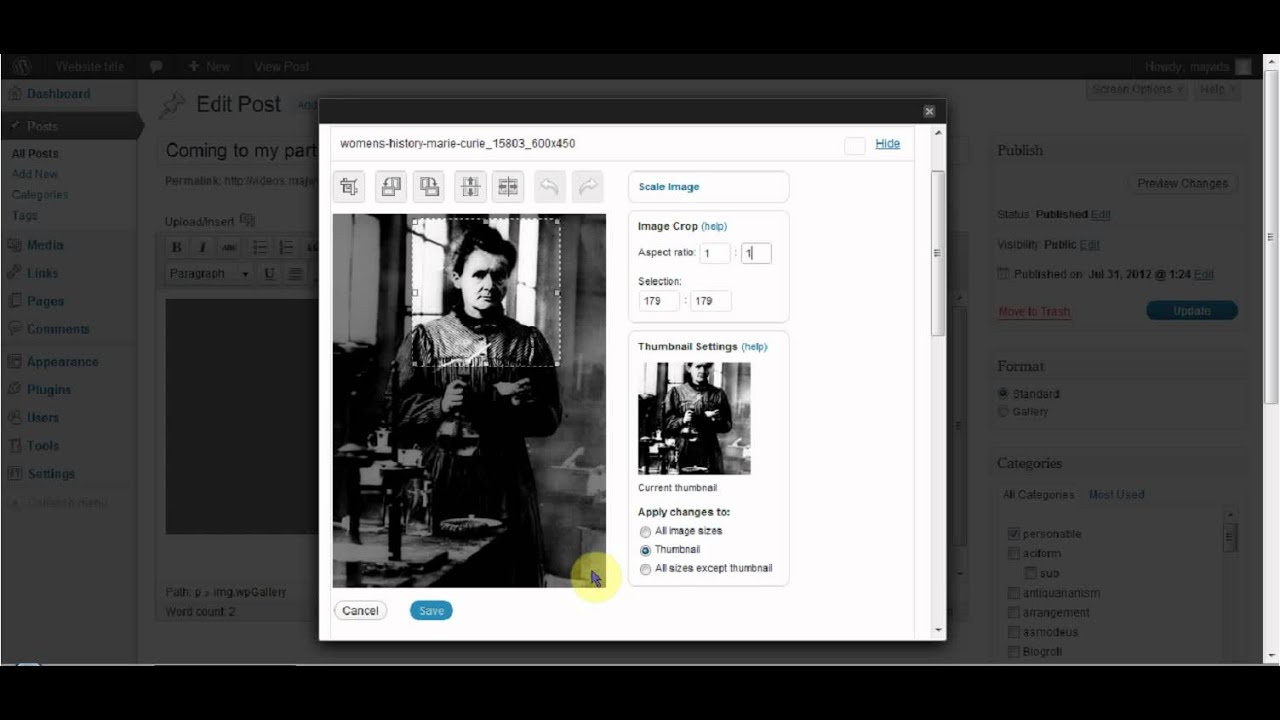This screenshot has height=720, width=1280.
Task: Toggle Italic in post editor toolbar
Action: tap(203, 247)
